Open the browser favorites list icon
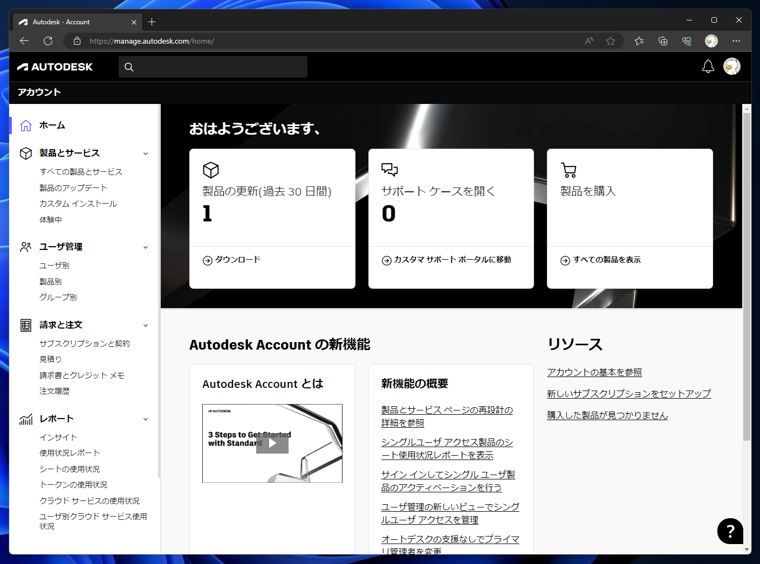 (x=639, y=41)
